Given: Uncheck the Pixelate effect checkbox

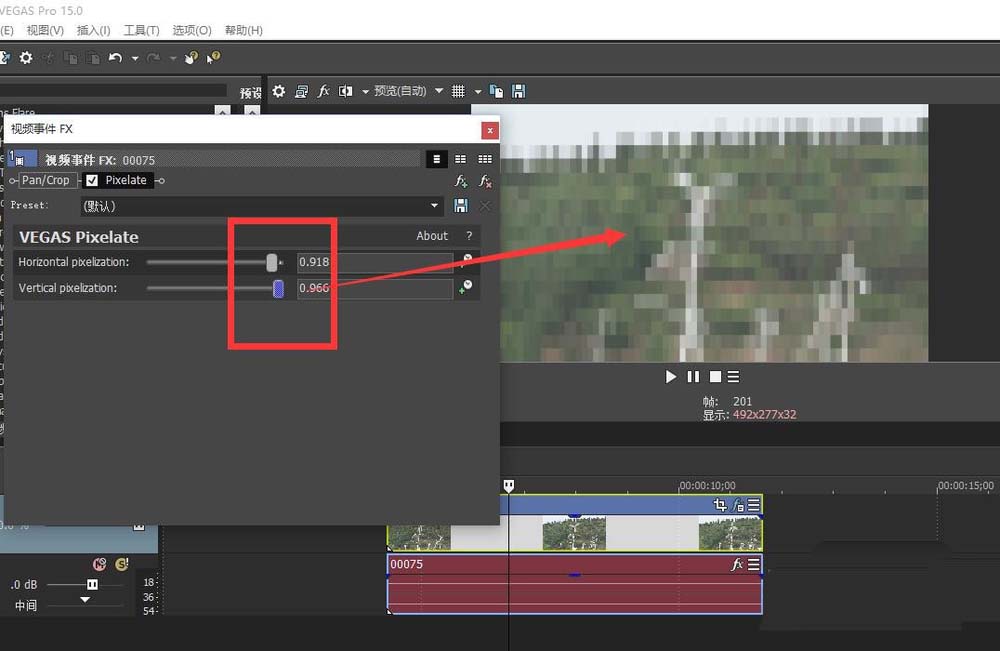Looking at the screenshot, I should [x=92, y=180].
